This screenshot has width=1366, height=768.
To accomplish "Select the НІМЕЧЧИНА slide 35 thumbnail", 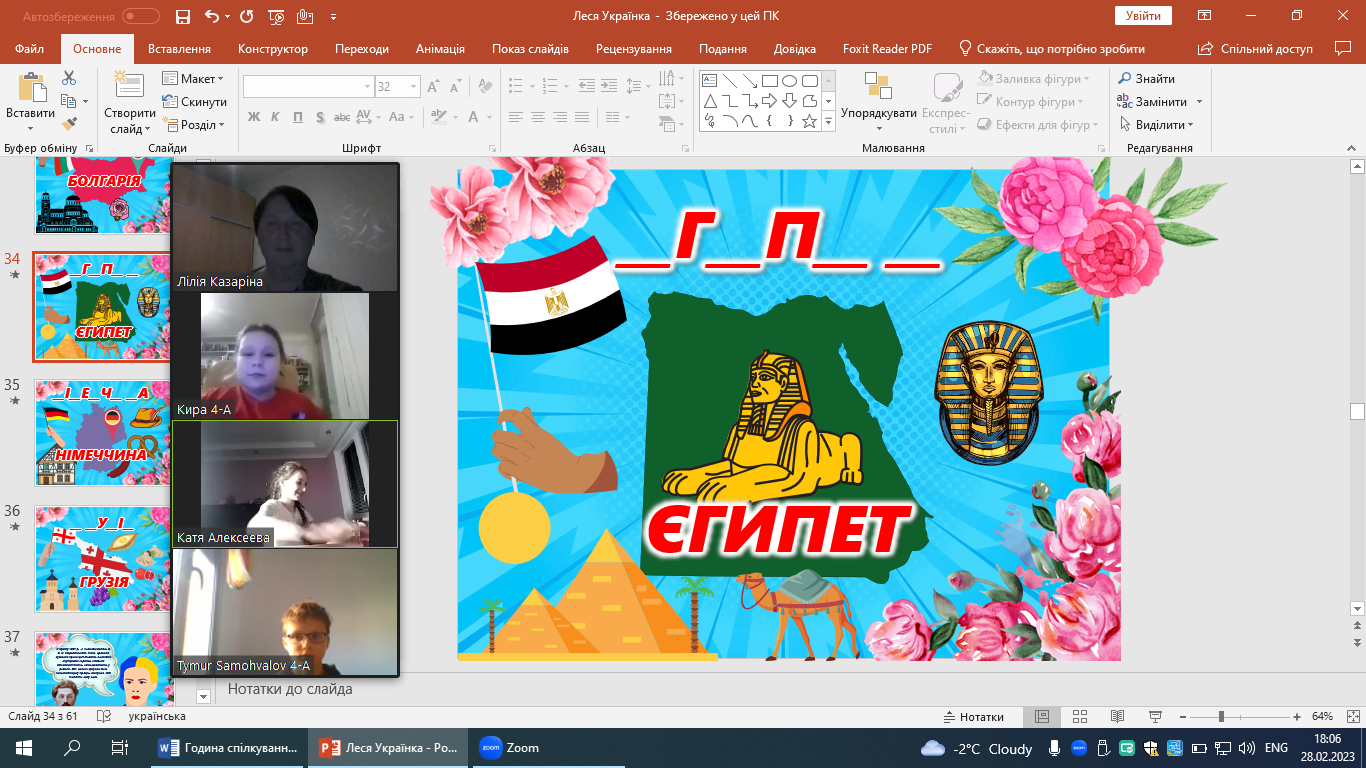I will tap(104, 432).
